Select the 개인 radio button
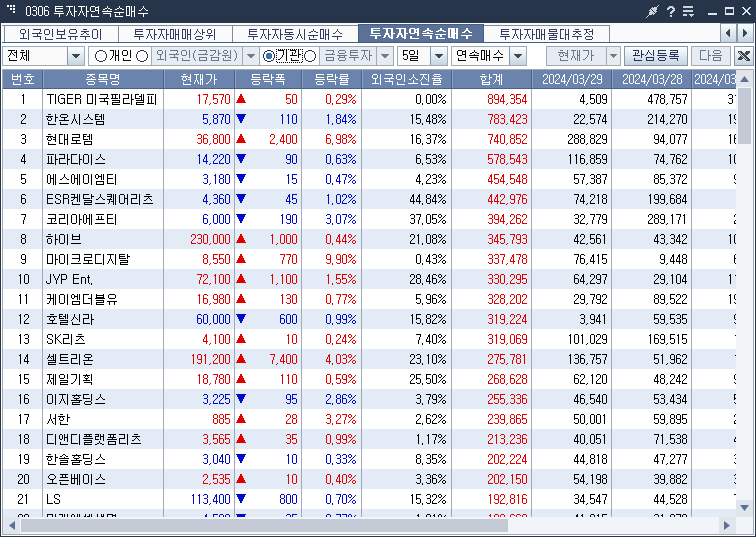The width and height of the screenshot is (756, 537). pos(100,56)
